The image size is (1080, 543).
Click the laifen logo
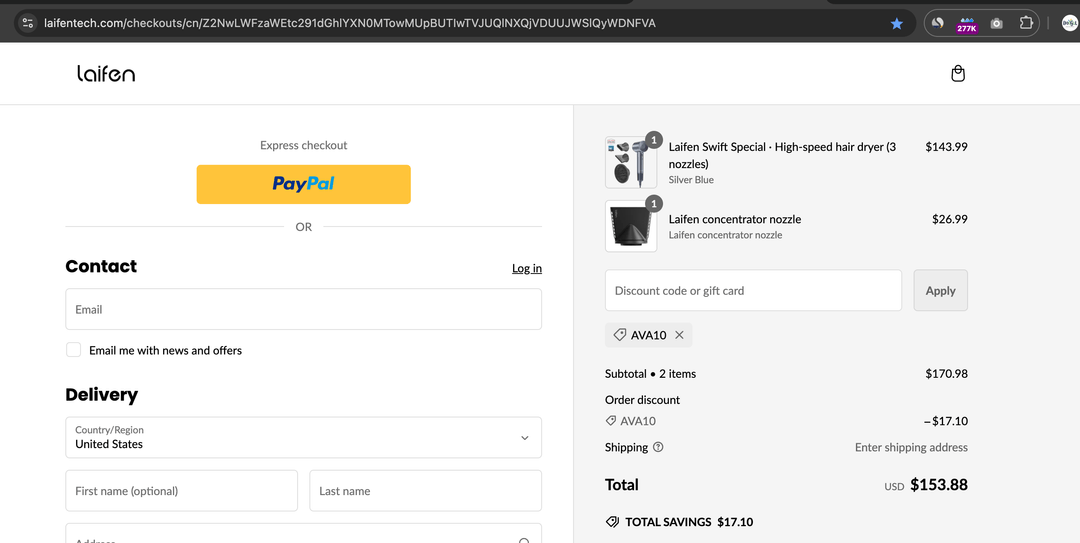coord(106,73)
